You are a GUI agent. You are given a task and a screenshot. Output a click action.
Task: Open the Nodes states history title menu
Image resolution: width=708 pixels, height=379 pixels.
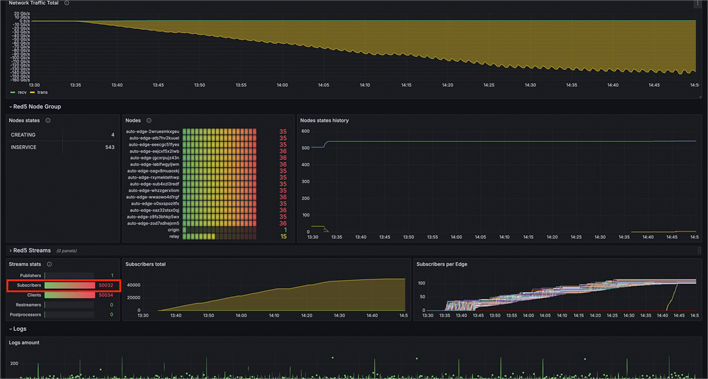(324, 121)
